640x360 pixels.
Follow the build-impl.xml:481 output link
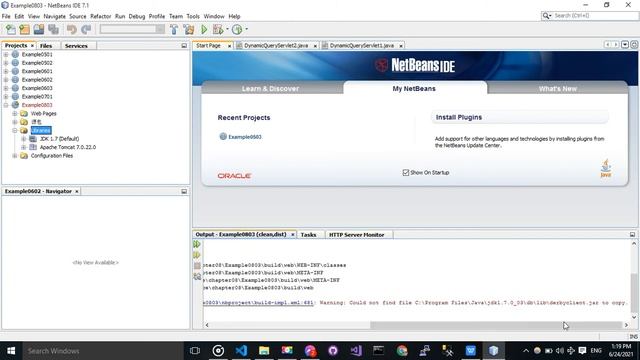click(x=259, y=303)
